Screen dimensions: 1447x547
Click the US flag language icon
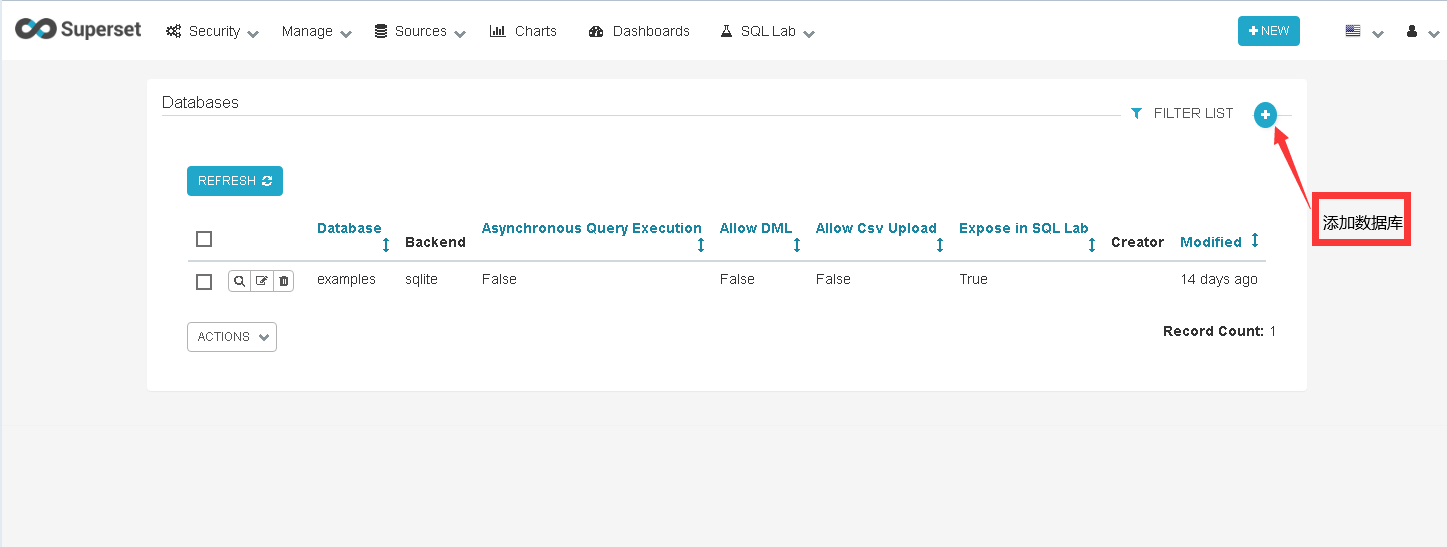click(x=1353, y=31)
